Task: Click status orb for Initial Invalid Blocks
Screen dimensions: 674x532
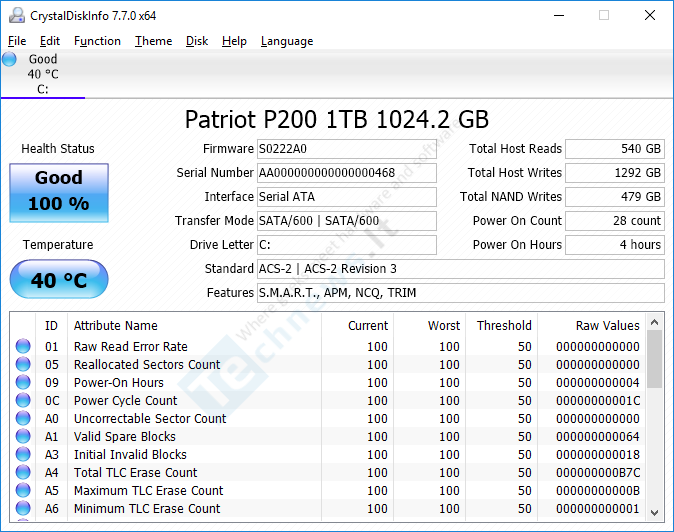Action: click(23, 454)
